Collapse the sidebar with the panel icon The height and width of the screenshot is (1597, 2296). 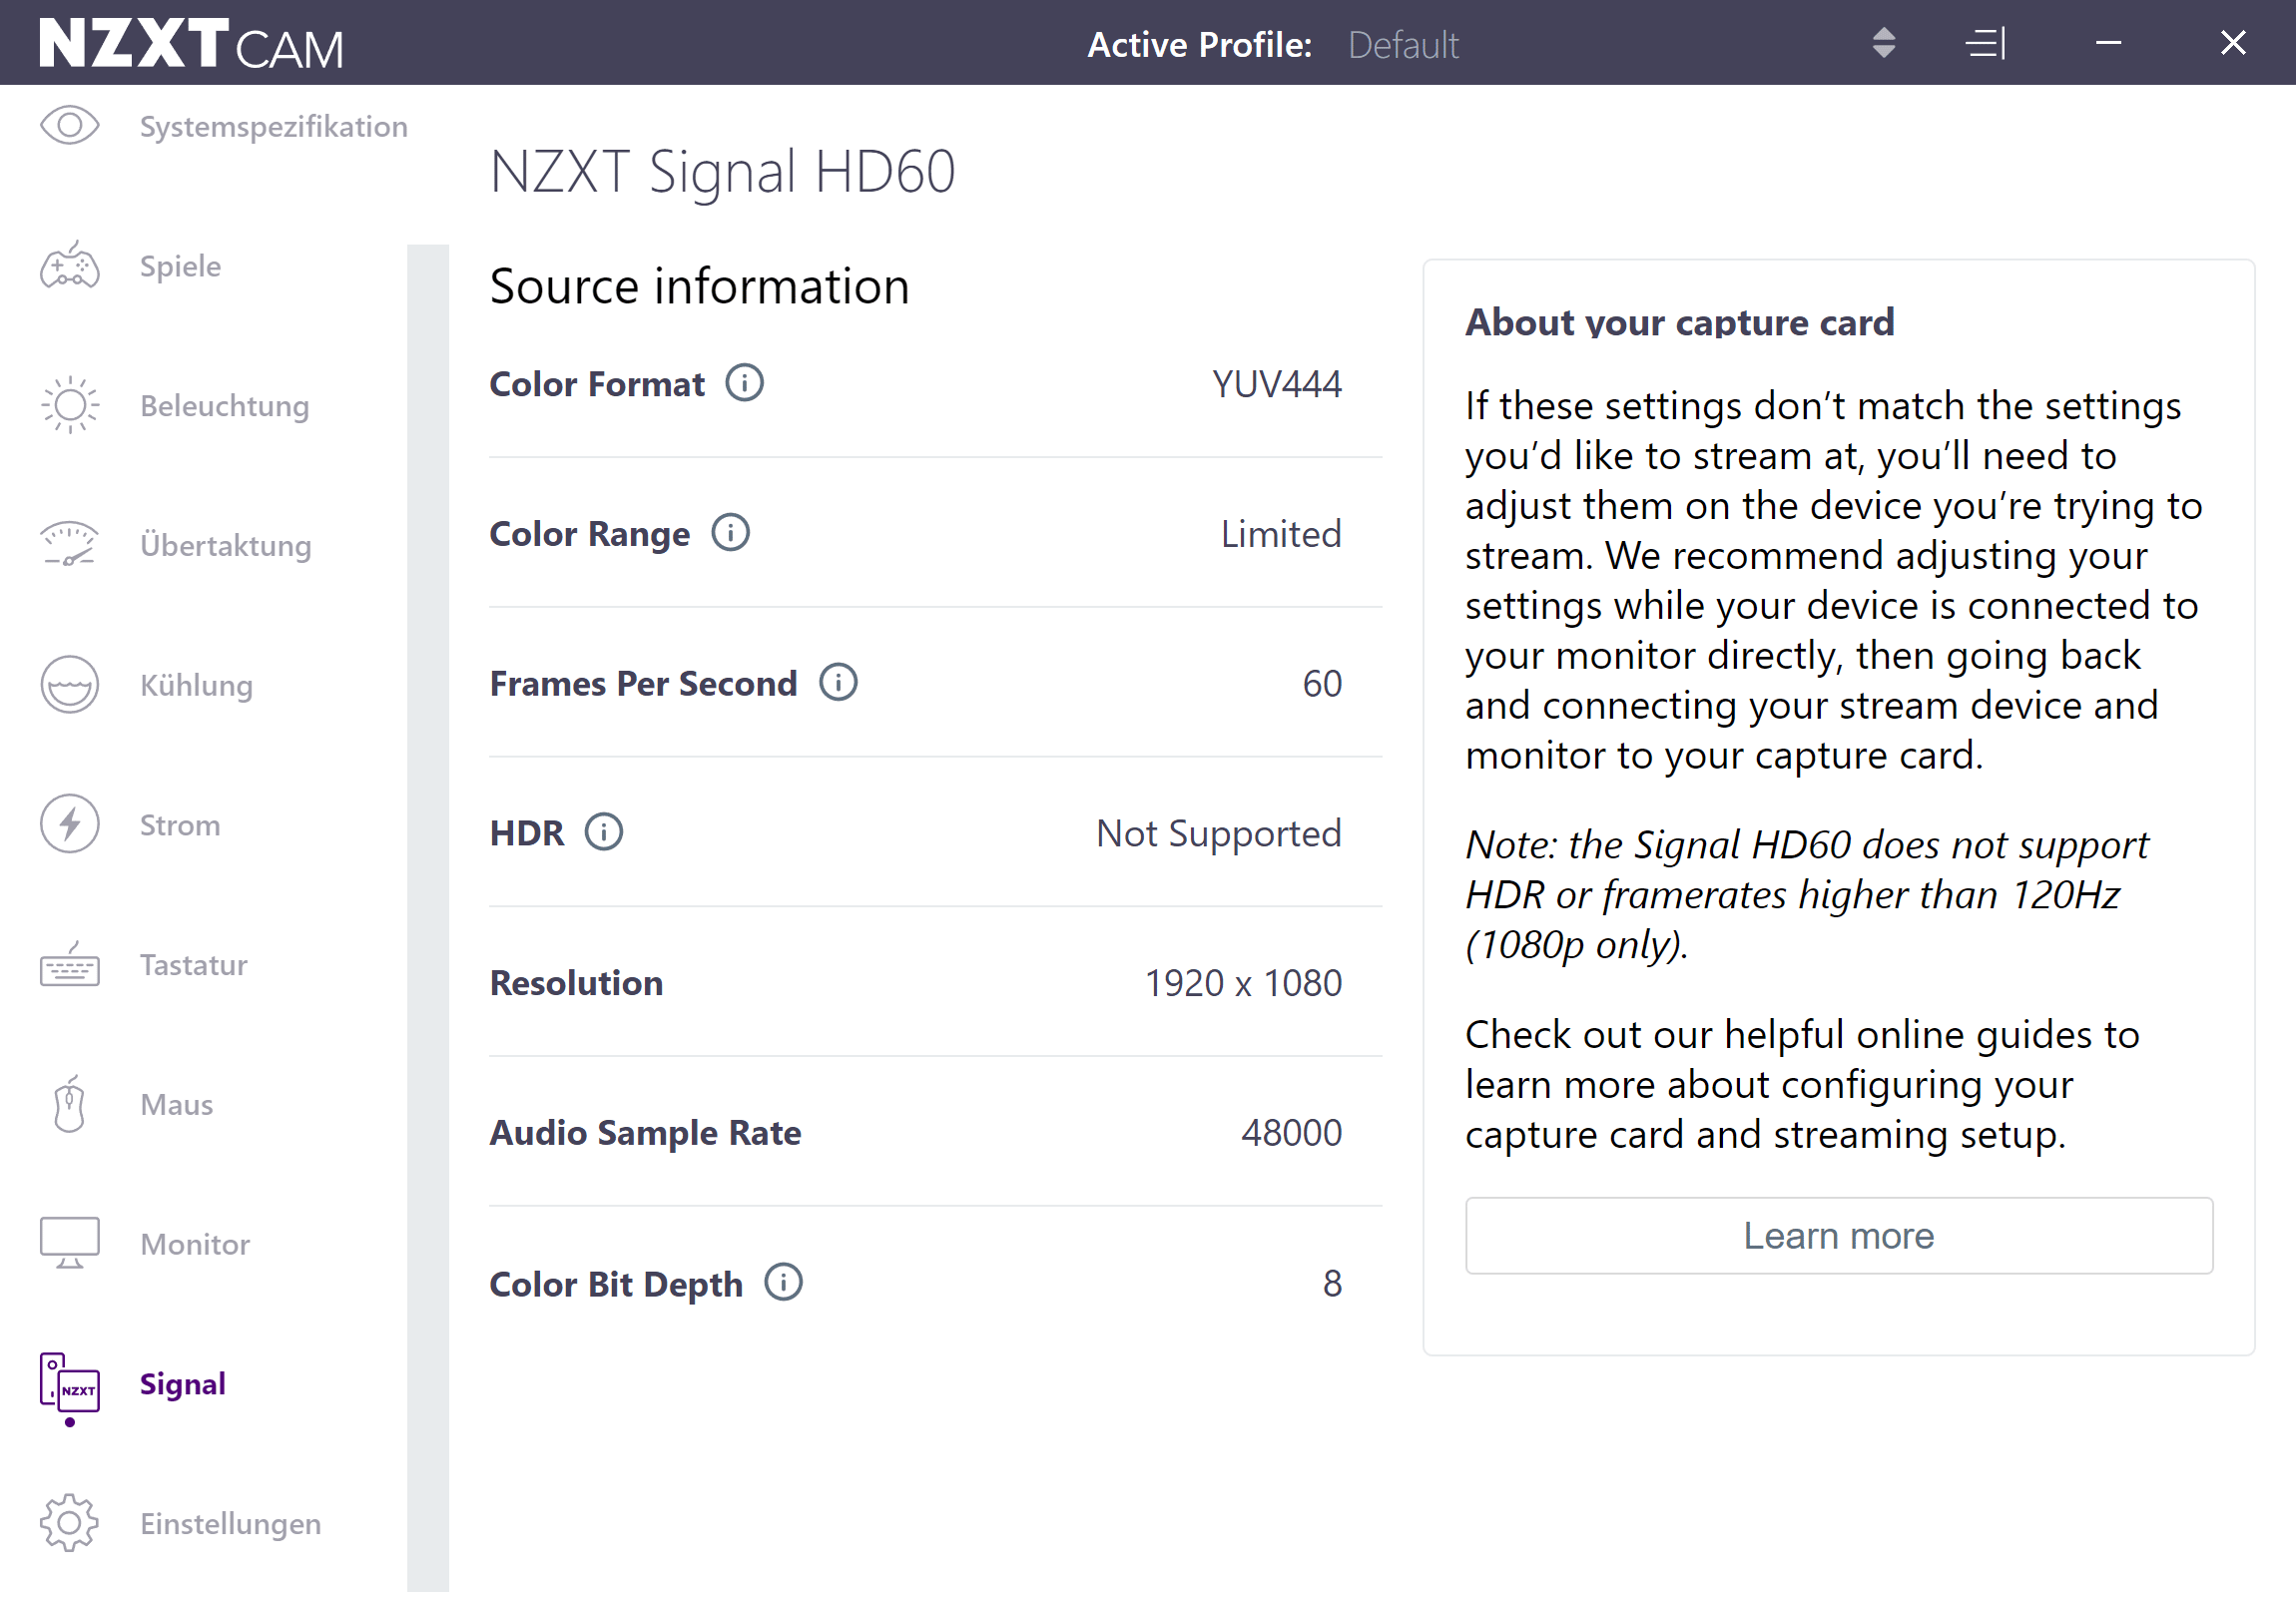pyautogui.click(x=1986, y=43)
